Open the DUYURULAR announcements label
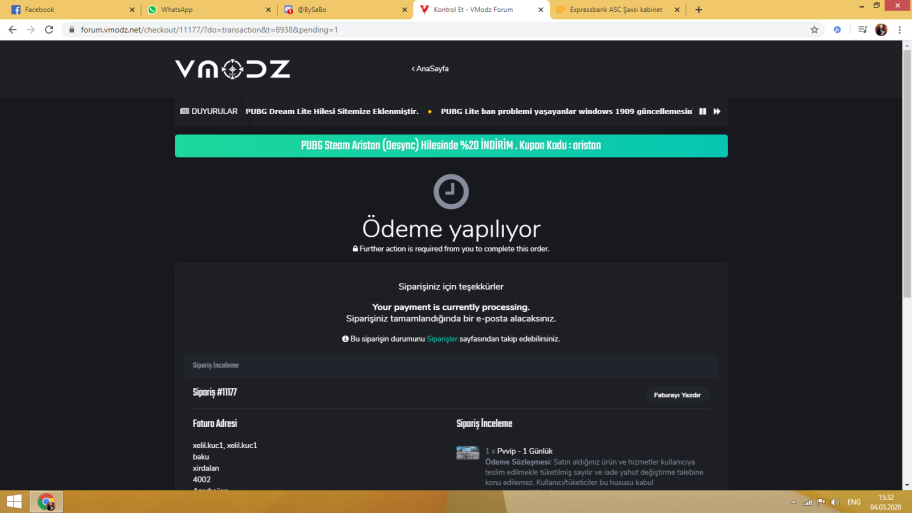Viewport: 912px width, 513px height. pos(209,111)
